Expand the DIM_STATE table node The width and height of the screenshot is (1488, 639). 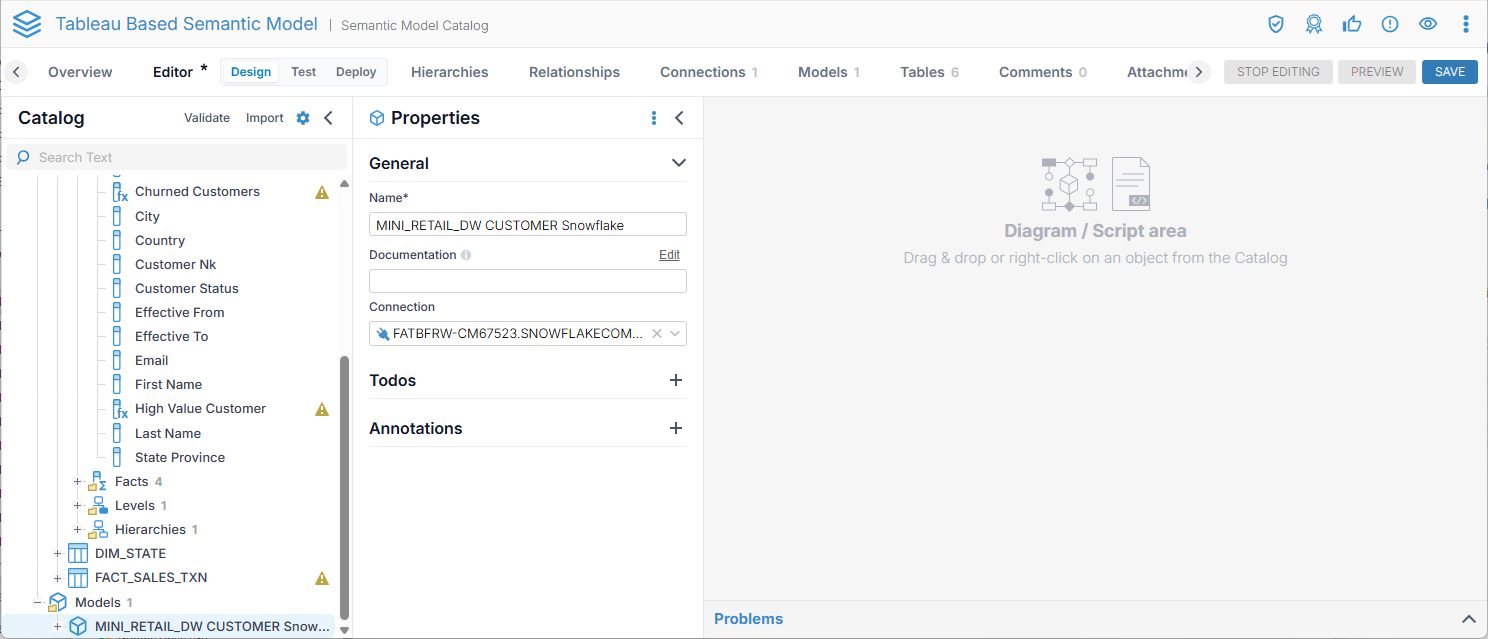click(x=57, y=553)
